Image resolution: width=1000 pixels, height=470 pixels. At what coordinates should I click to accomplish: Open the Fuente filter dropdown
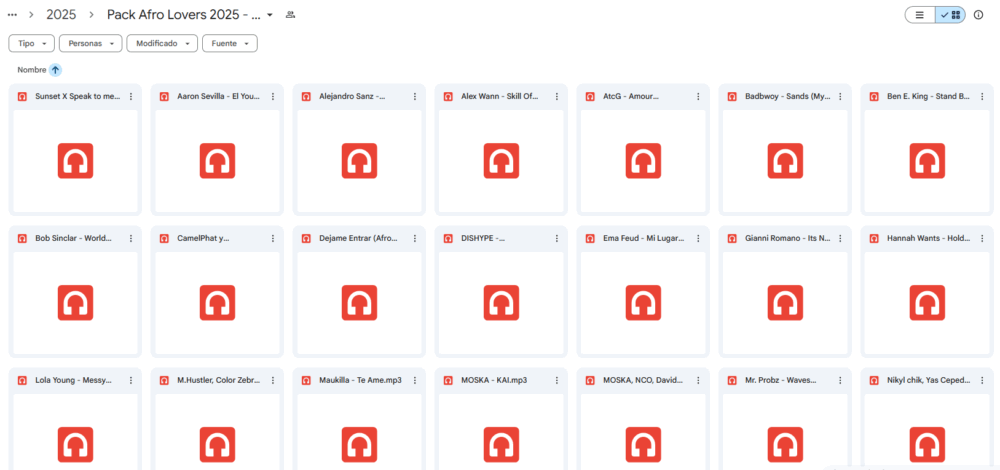(x=230, y=43)
